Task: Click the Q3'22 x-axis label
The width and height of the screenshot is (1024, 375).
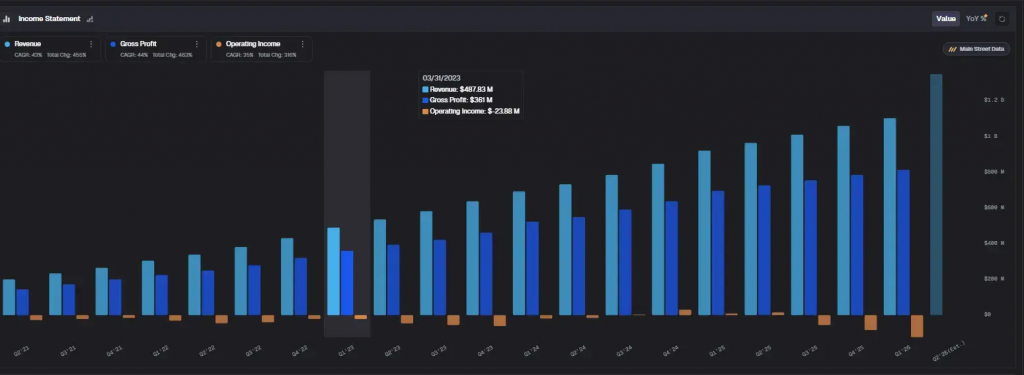Action: (253, 351)
